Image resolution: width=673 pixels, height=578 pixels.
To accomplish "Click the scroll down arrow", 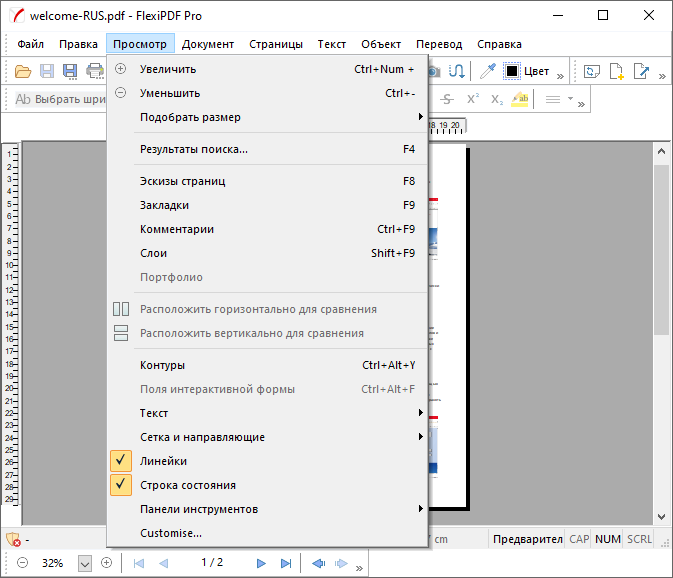I will [661, 517].
